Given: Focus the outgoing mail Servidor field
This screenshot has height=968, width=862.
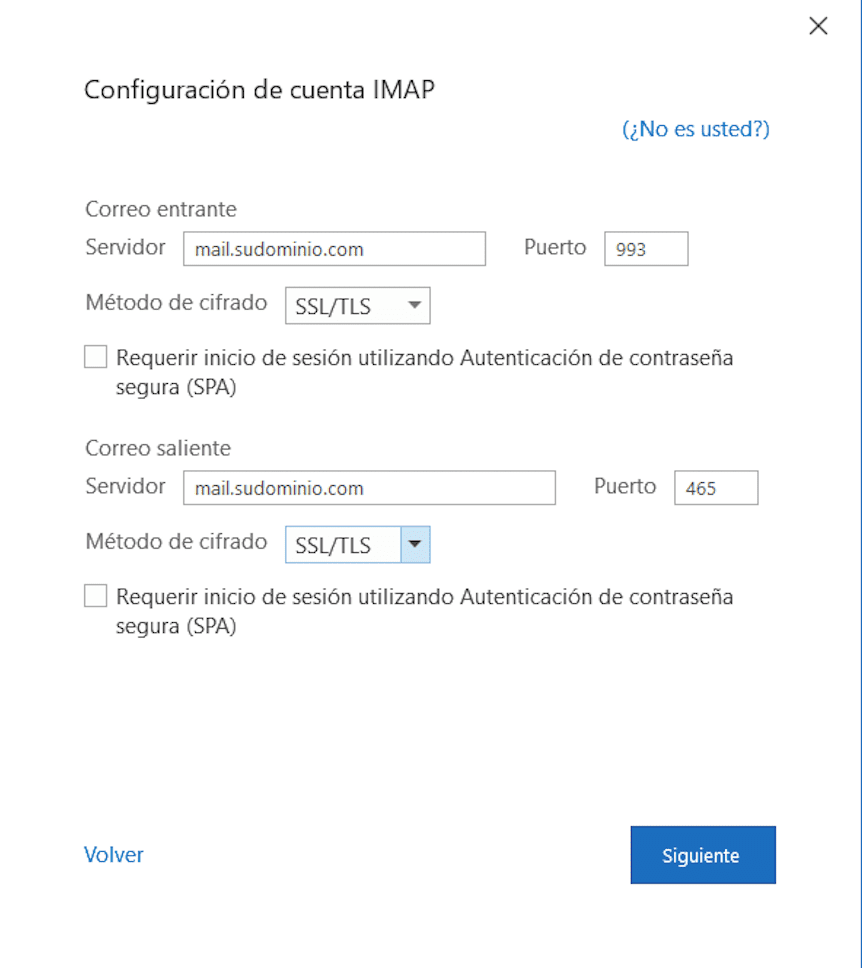Looking at the screenshot, I should [369, 488].
